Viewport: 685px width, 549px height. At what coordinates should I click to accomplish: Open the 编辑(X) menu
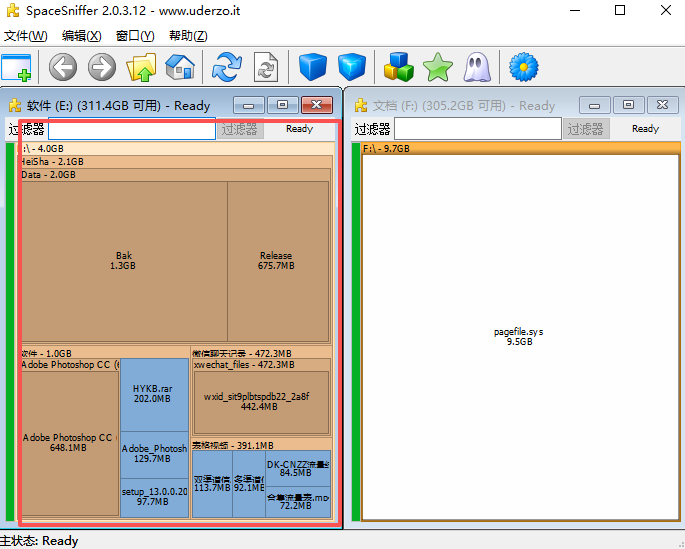tap(81, 36)
